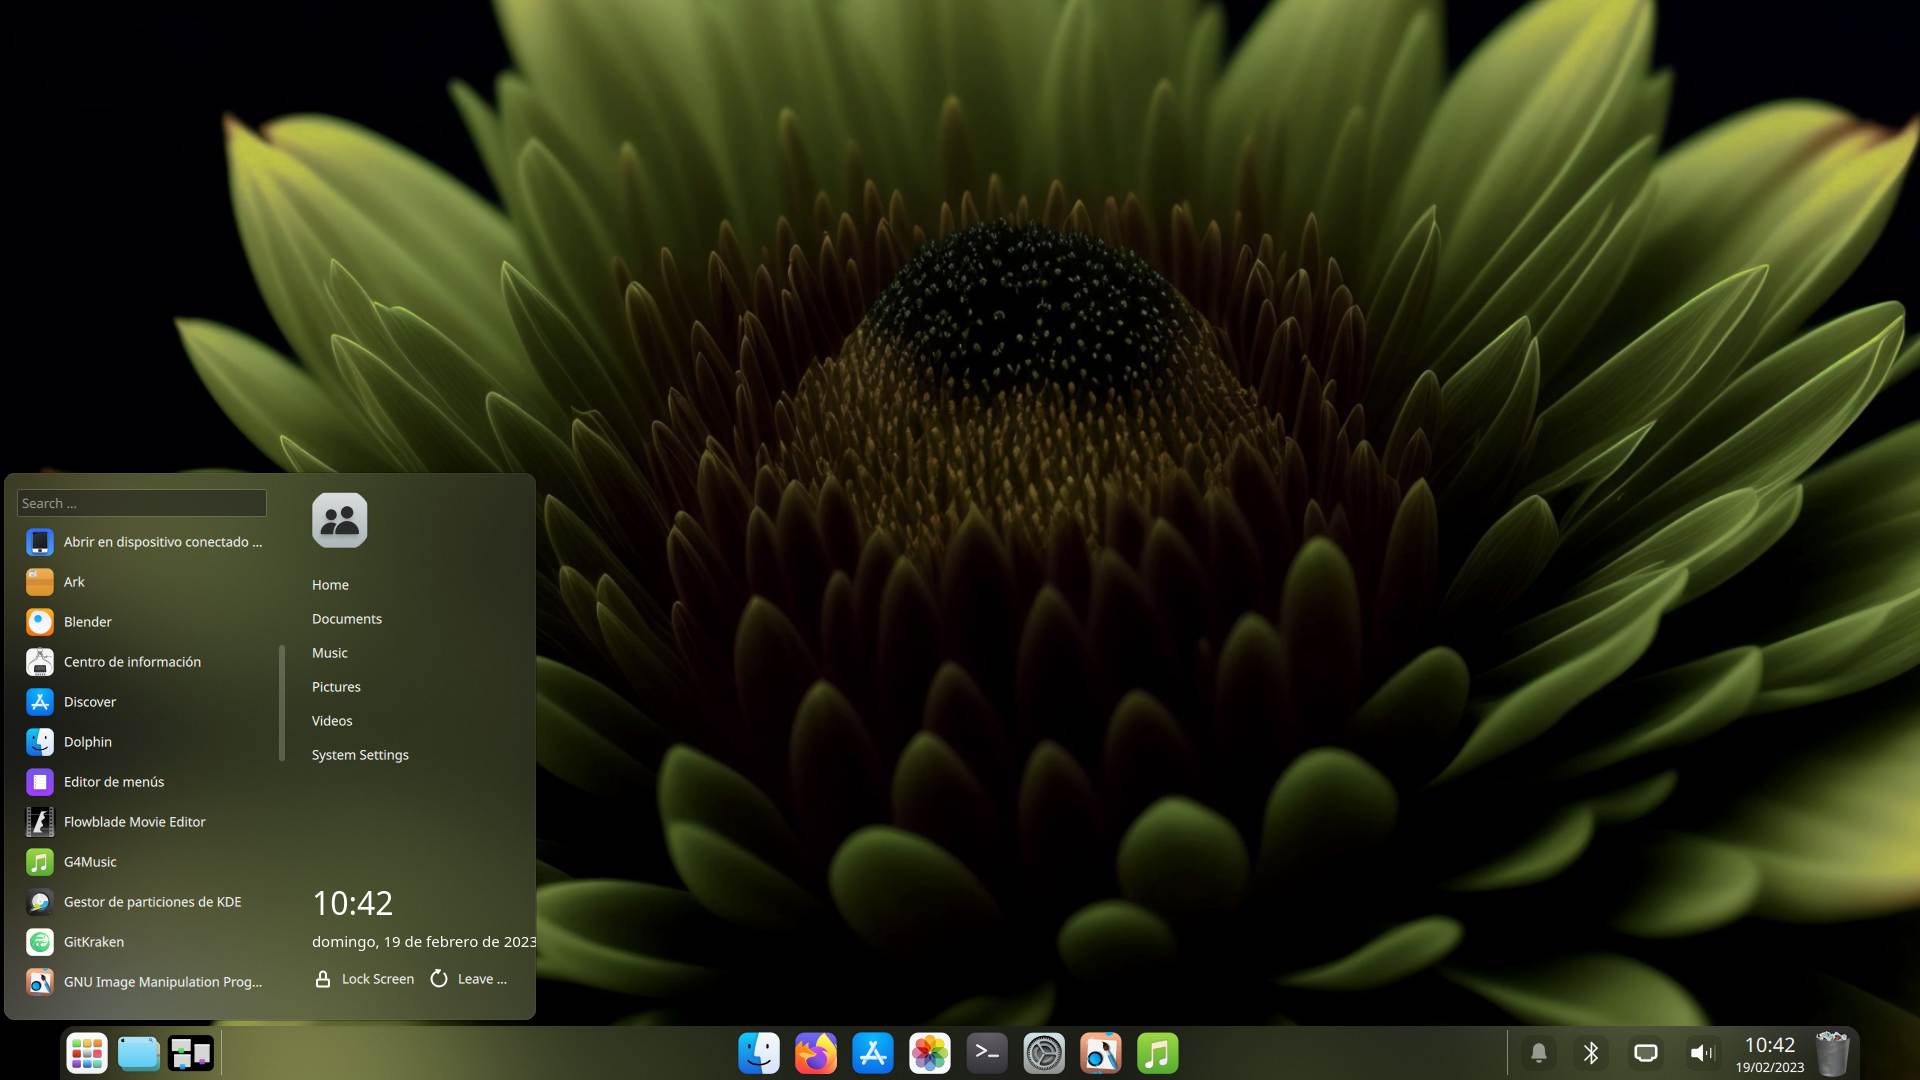Click the Leave ... button
The width and height of the screenshot is (1920, 1080).
pyautogui.click(x=469, y=979)
